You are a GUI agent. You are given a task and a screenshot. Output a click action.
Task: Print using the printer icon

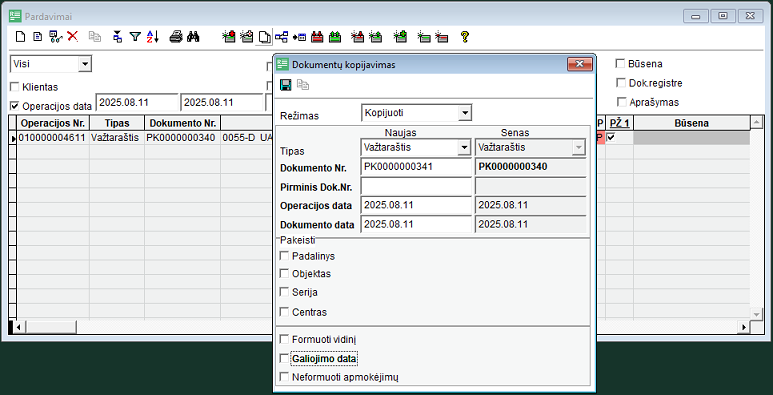point(176,36)
